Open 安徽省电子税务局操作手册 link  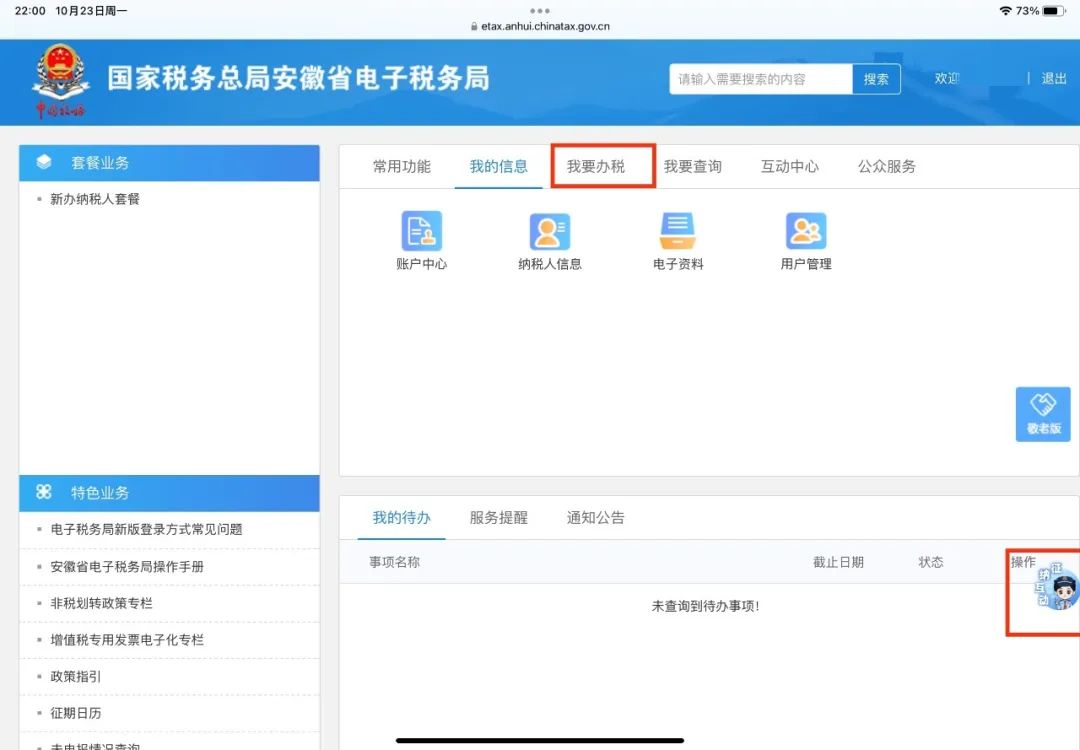(x=127, y=567)
